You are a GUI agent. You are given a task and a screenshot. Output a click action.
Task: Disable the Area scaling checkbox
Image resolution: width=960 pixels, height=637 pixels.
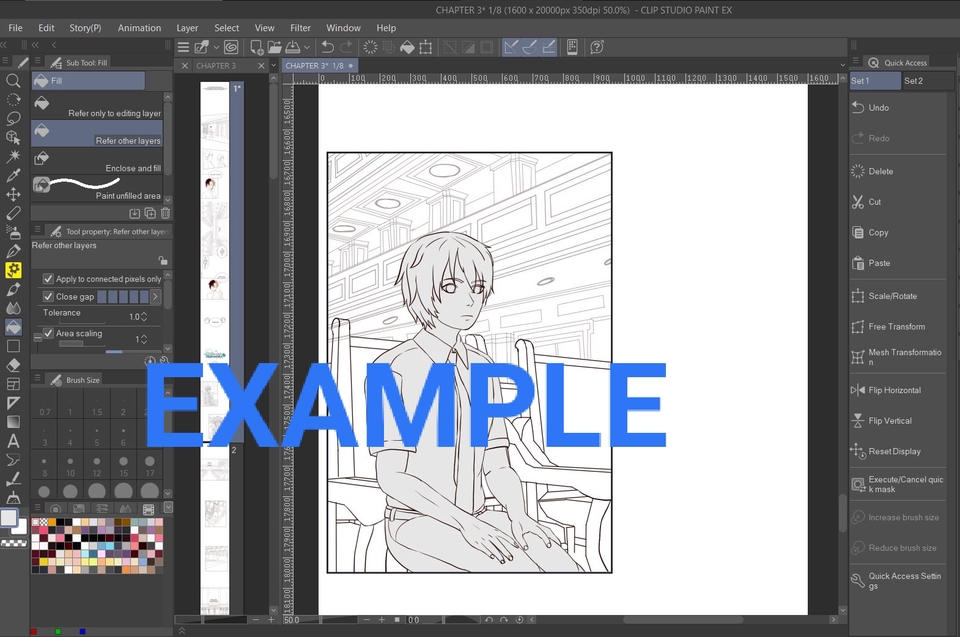48,333
